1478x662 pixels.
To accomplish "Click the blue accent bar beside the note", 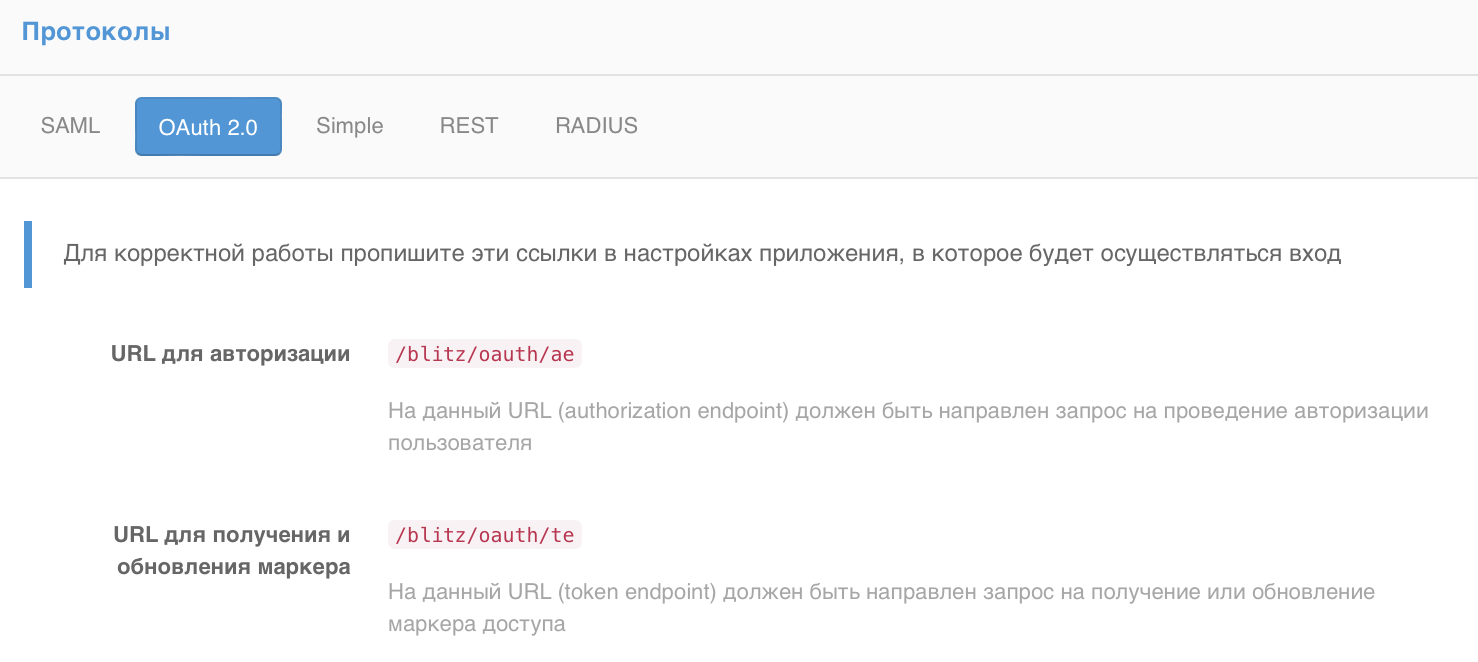I will (x=27, y=253).
